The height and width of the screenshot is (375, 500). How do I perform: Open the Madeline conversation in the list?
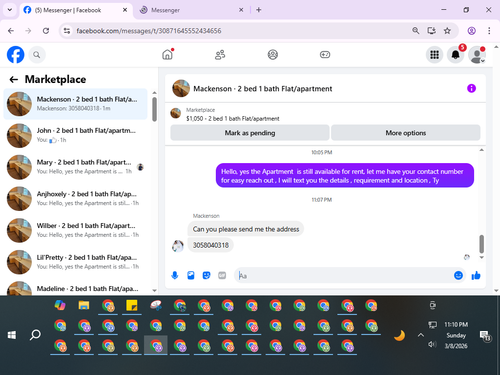coord(75,288)
